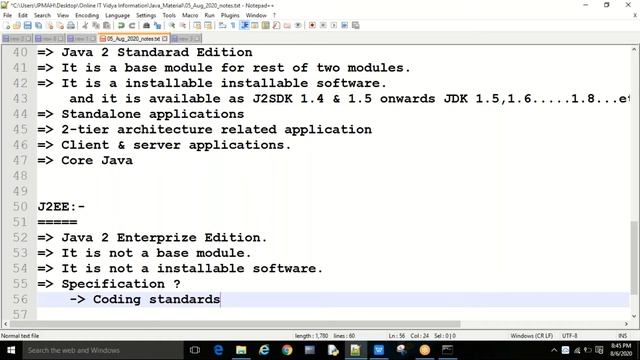The height and width of the screenshot is (360, 640).
Task: Click the Windows Start button
Action: click(x=11, y=350)
